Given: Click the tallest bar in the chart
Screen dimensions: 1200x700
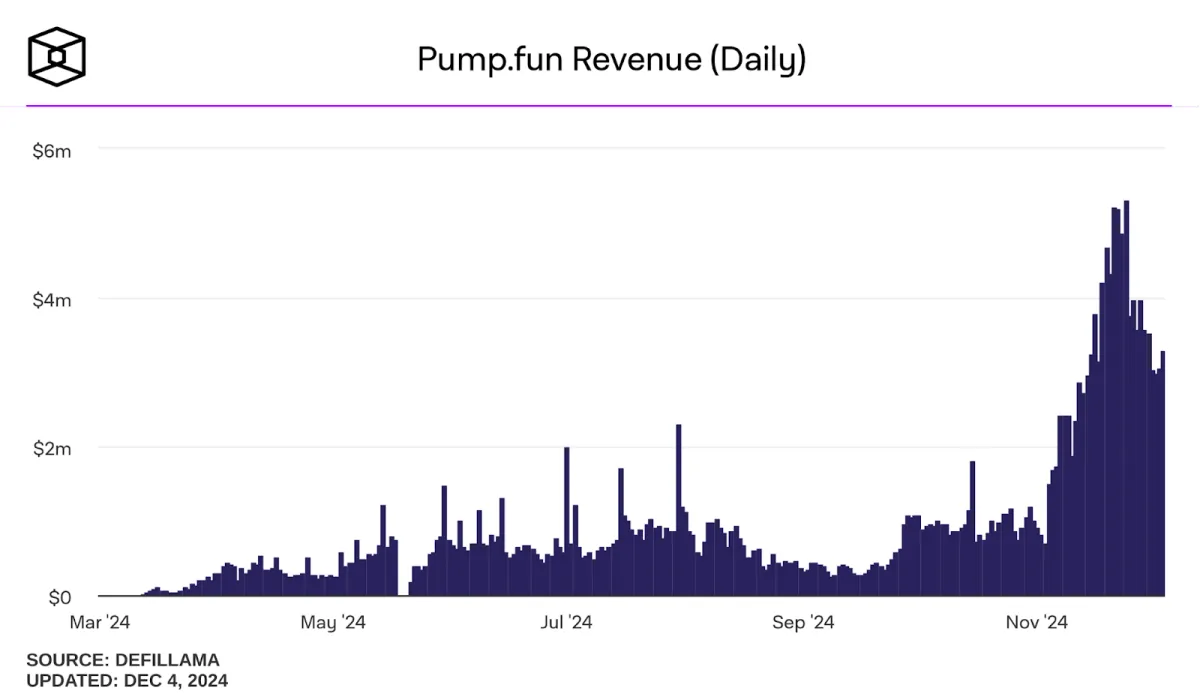Looking at the screenshot, I should 1126,398.
